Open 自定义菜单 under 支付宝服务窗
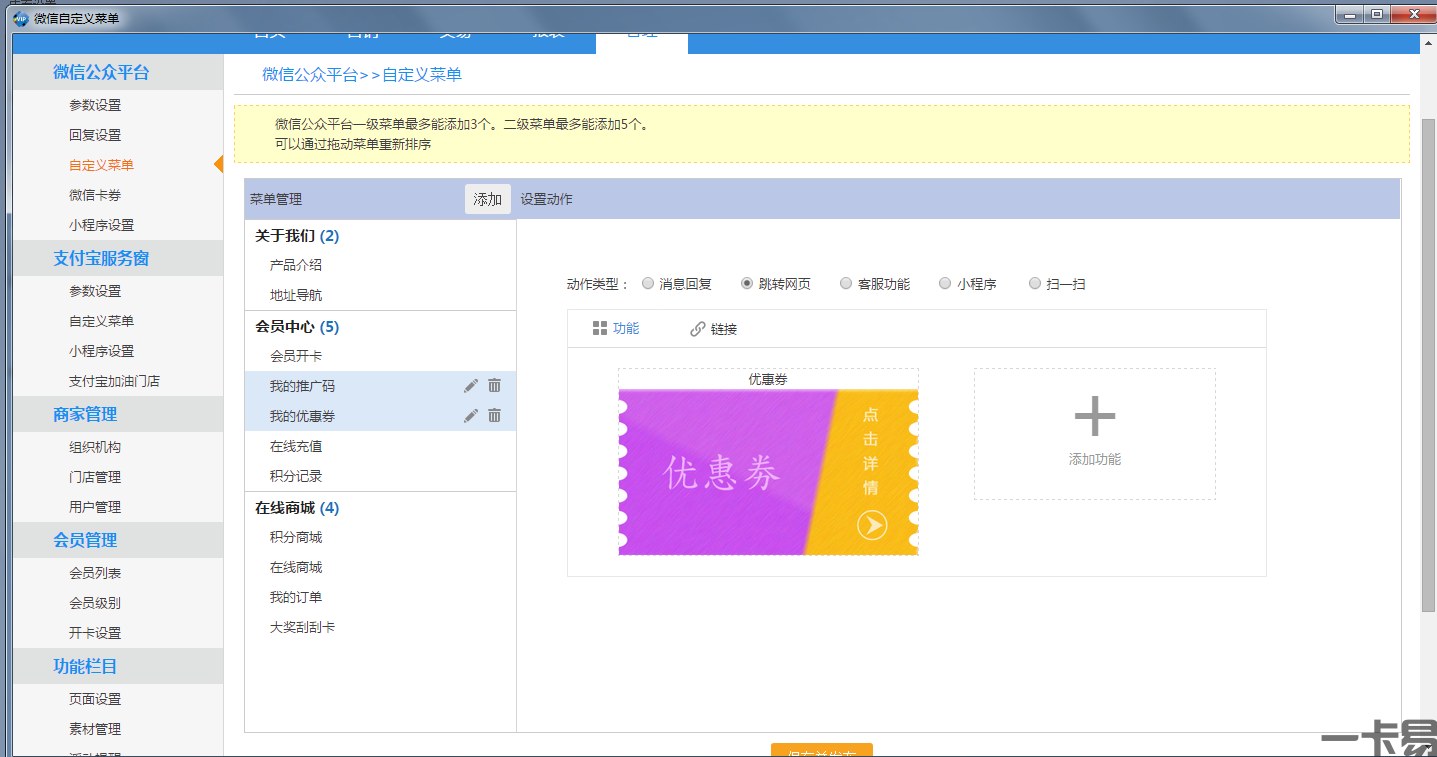 click(x=101, y=321)
